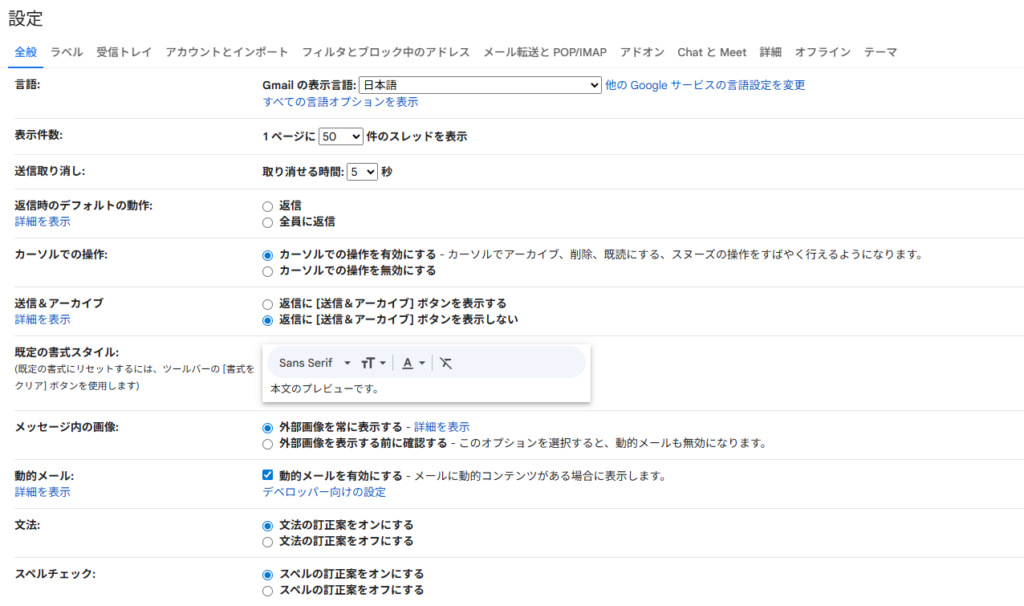Viewport: 1024px width, 606px height.
Task: Click the デベロッパー向けの設定 link
Action: click(324, 492)
